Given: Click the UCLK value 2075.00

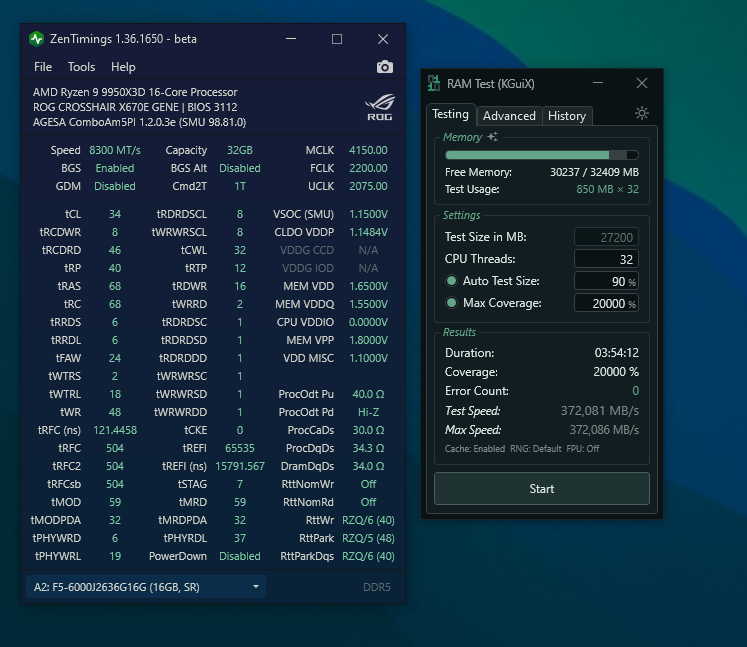Looking at the screenshot, I should tap(368, 186).
